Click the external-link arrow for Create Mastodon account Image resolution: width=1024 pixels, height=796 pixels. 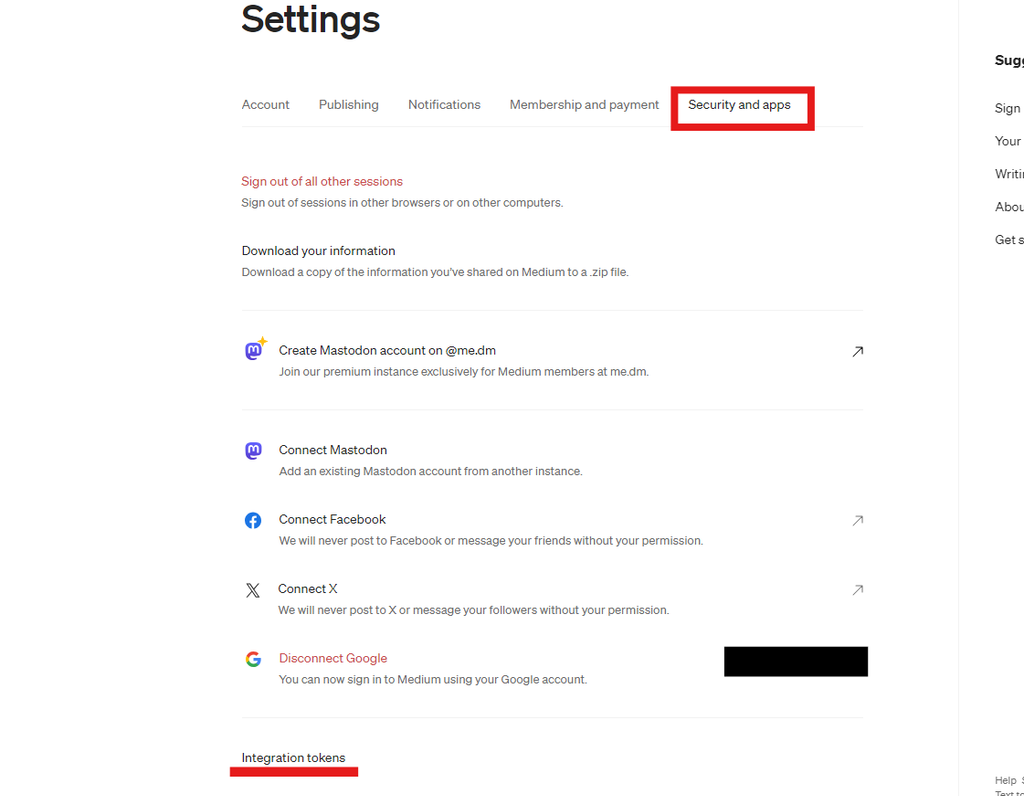(857, 351)
